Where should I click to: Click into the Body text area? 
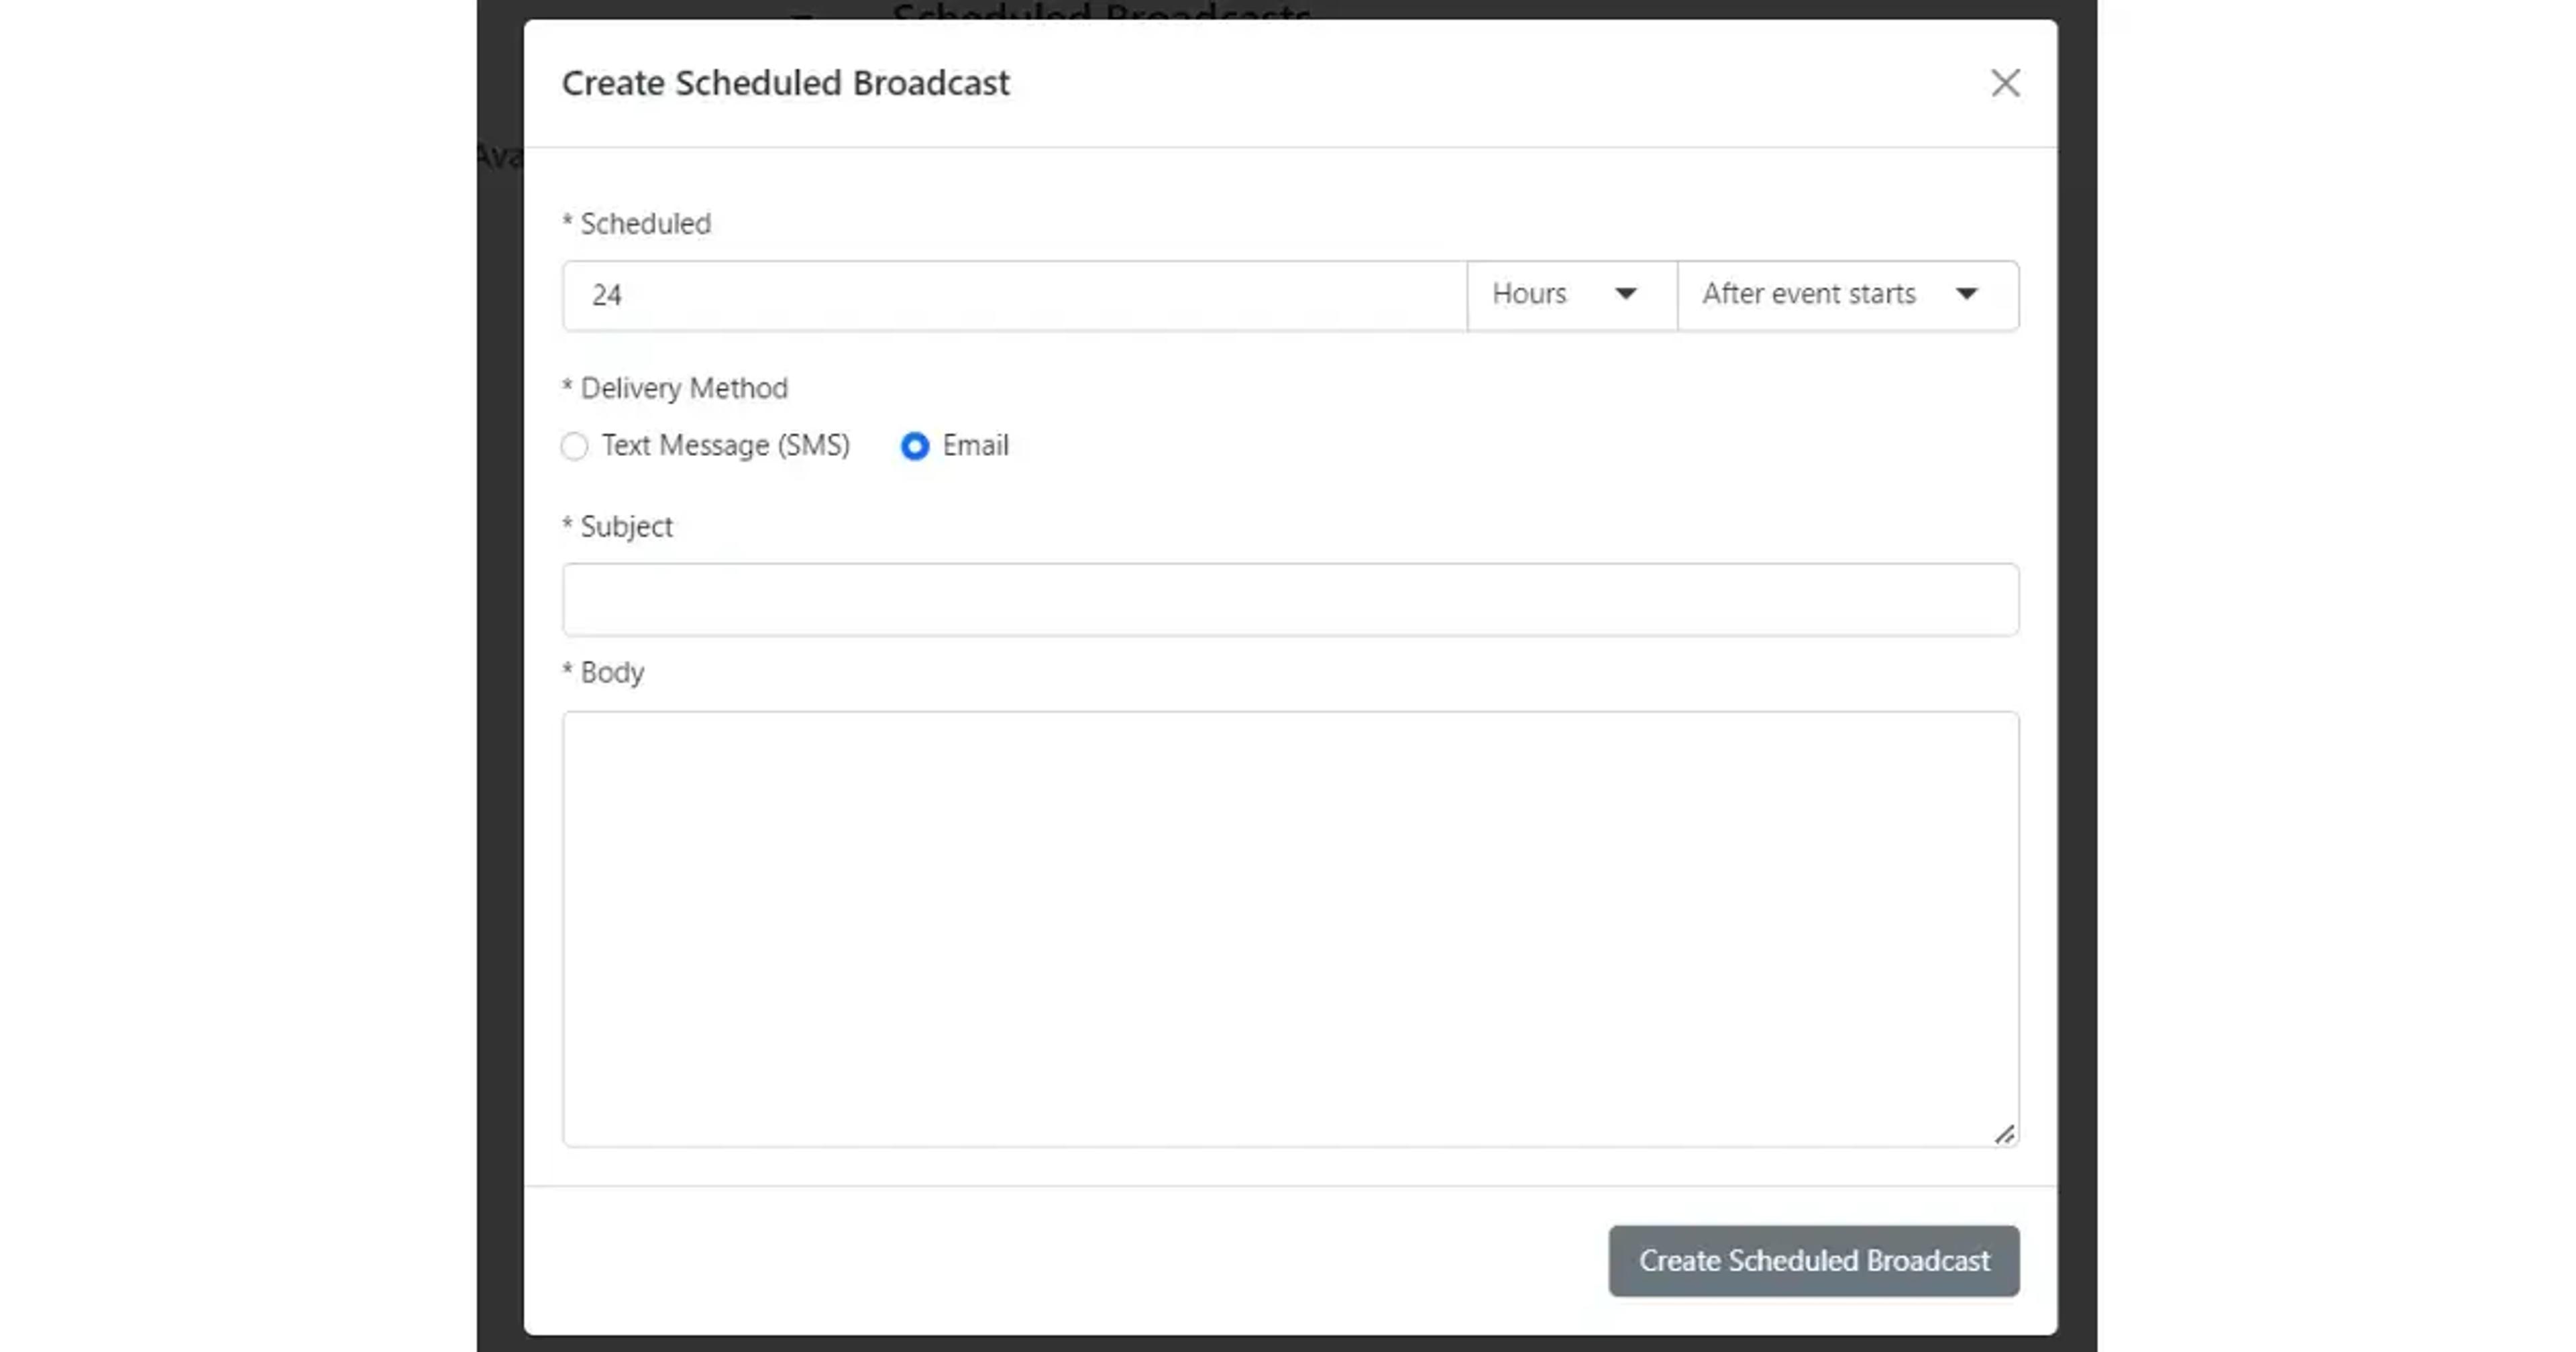click(x=1290, y=929)
